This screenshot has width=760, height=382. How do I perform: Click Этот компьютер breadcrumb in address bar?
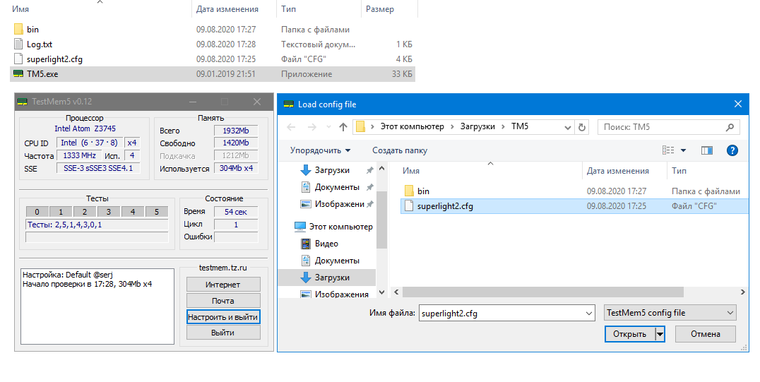click(412, 127)
